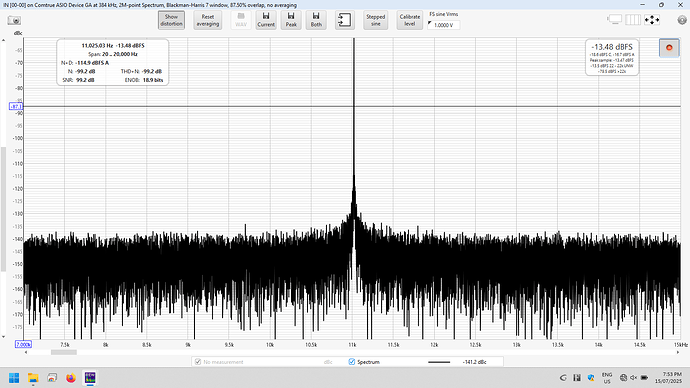Click the save-disk tray icon
Viewport: 690px width, 388px height.
click(577, 377)
